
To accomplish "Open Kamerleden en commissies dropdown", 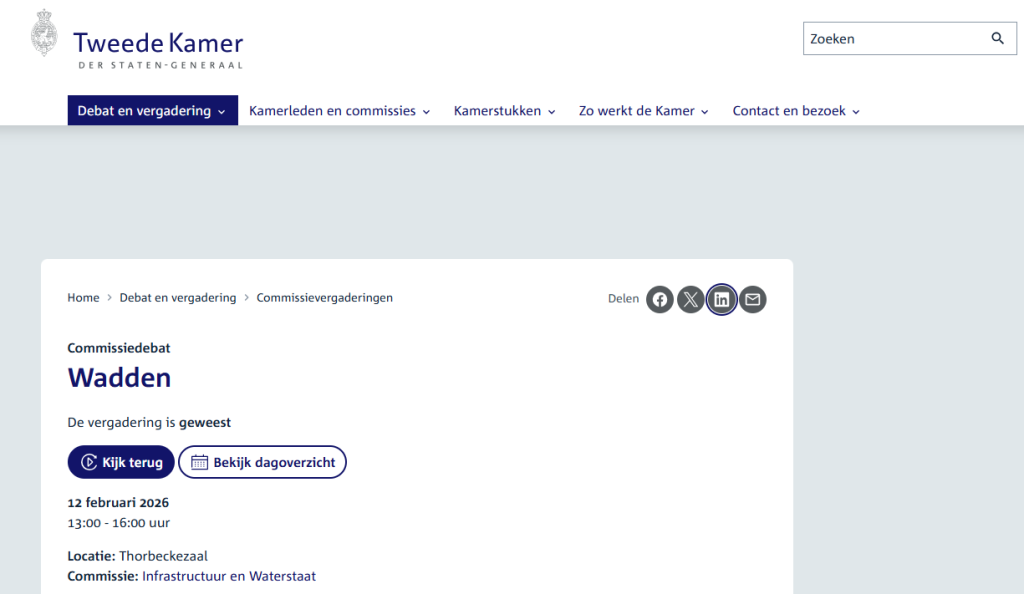I will pos(339,111).
